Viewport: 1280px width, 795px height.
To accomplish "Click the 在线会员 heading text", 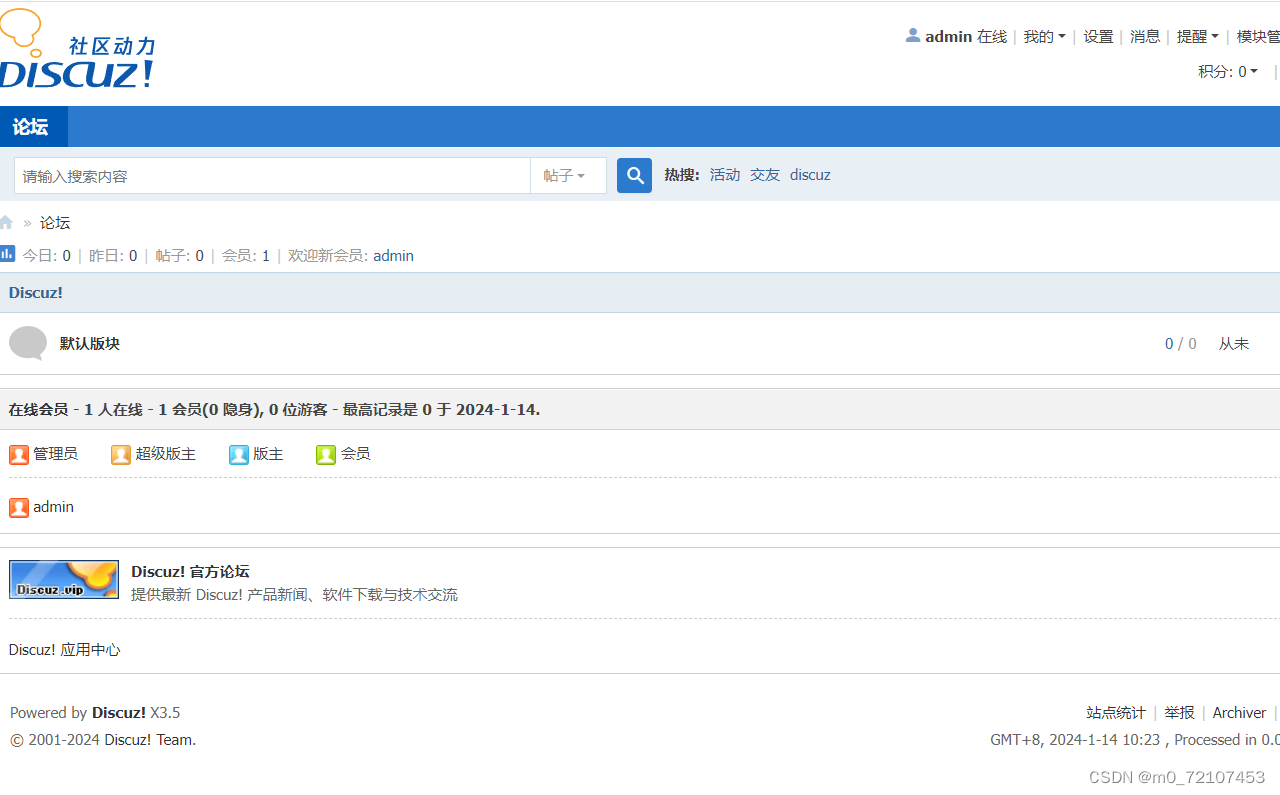I will click(x=39, y=410).
